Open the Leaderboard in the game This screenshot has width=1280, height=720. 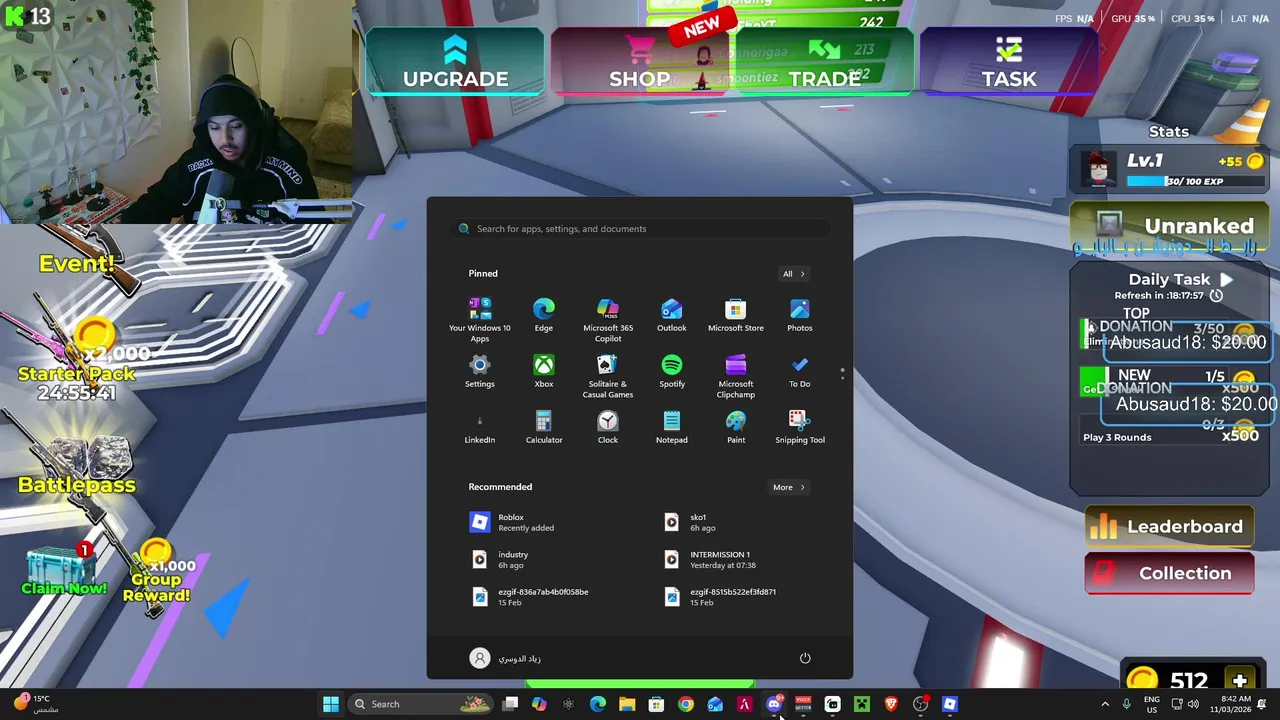click(1169, 527)
